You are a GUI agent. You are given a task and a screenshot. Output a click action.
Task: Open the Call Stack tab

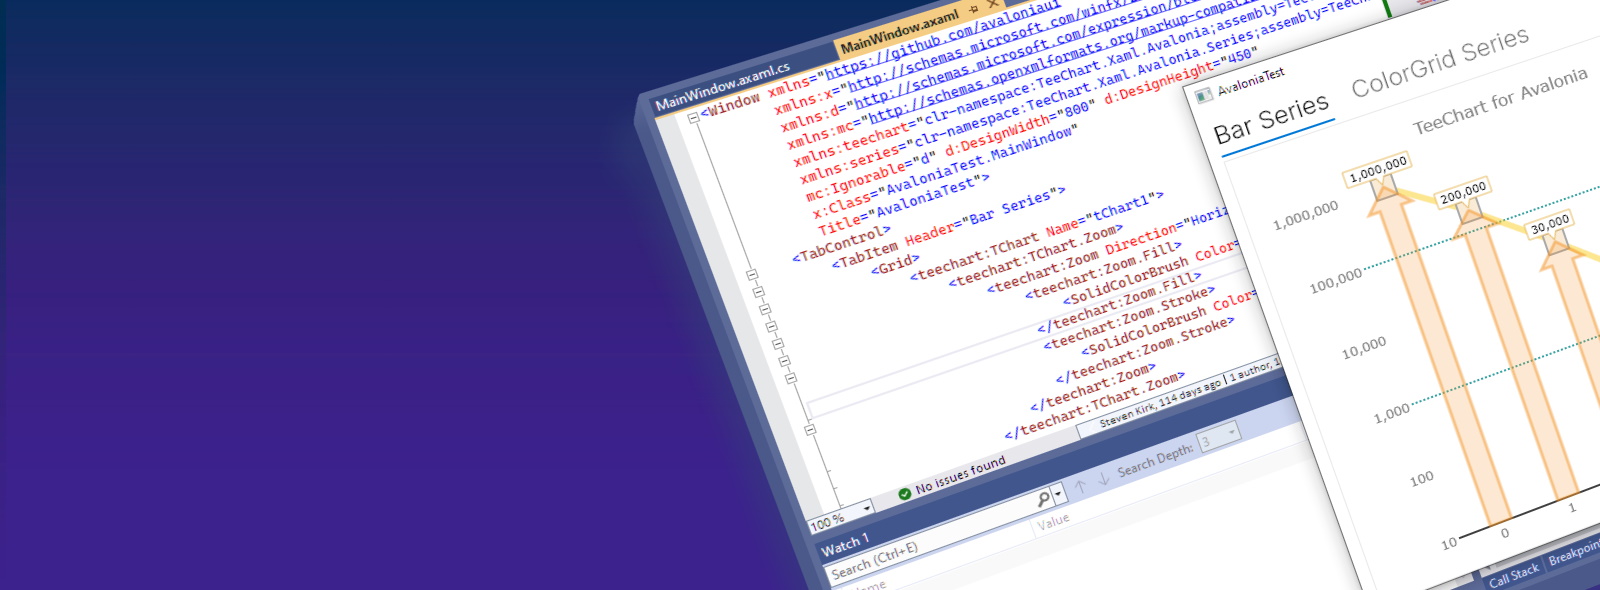coord(1513,574)
